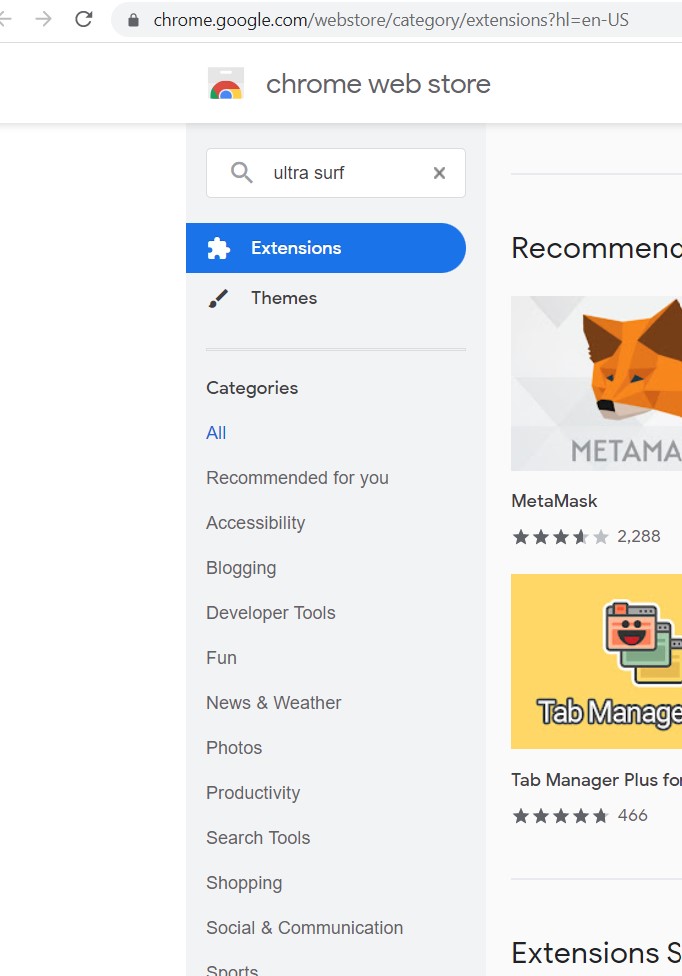Open the Productivity category
Viewport: 682px width, 976px height.
(x=253, y=793)
